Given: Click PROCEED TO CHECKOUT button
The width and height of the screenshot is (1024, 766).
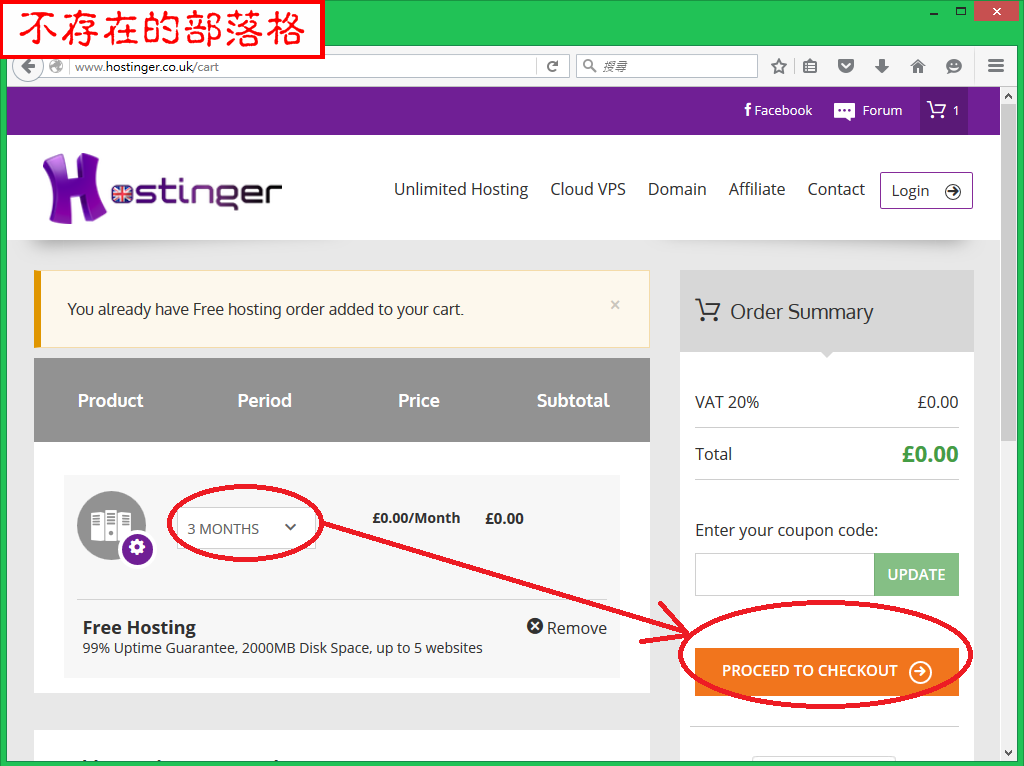Looking at the screenshot, I should coord(827,671).
